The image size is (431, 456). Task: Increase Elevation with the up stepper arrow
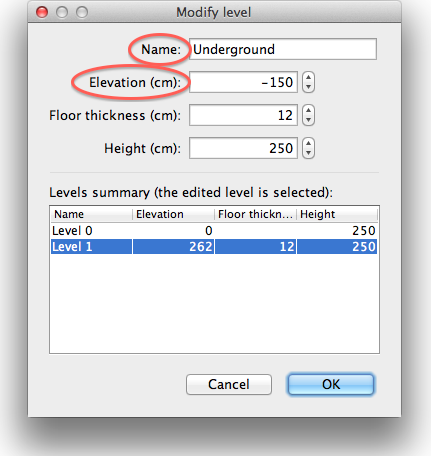click(308, 78)
